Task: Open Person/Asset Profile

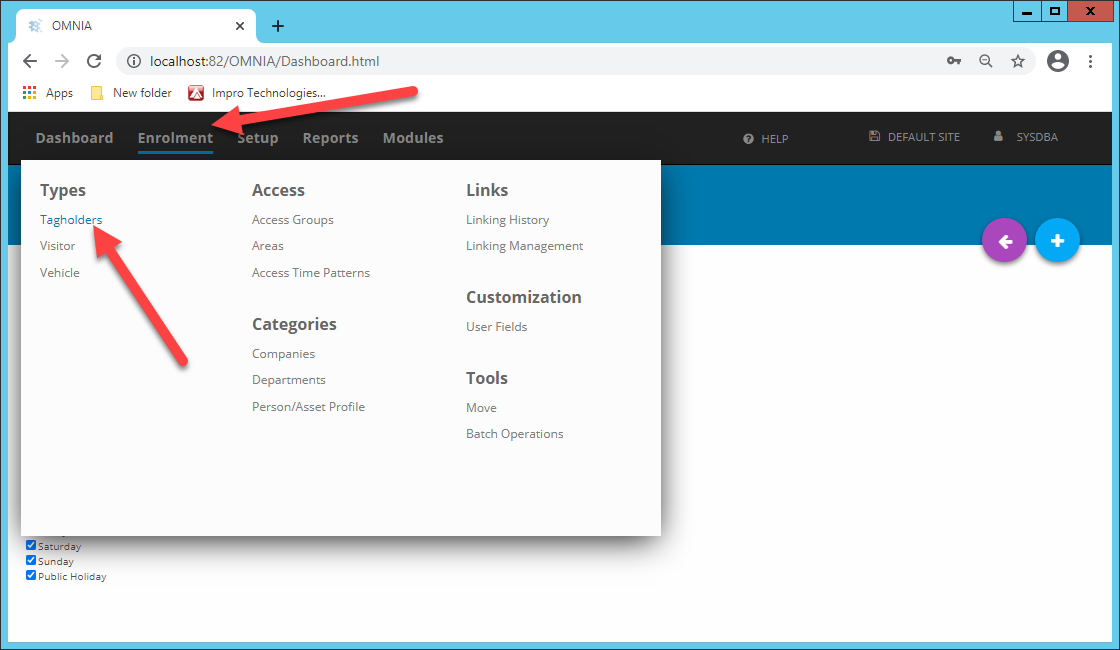Action: (309, 407)
